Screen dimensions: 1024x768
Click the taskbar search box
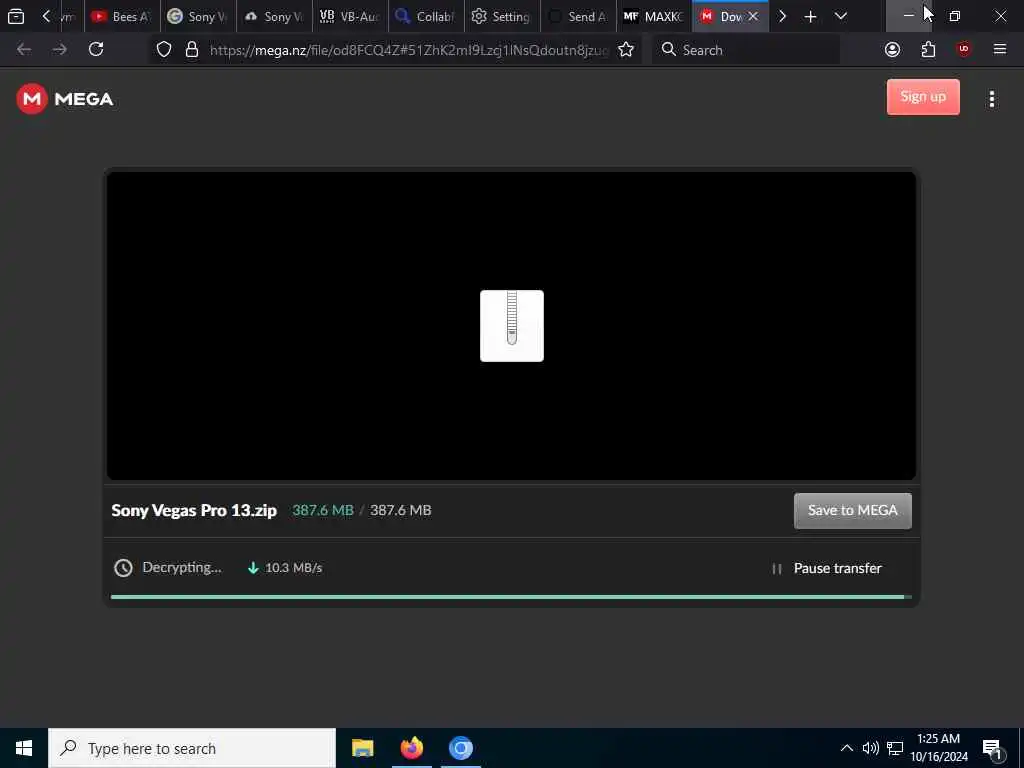[192, 748]
